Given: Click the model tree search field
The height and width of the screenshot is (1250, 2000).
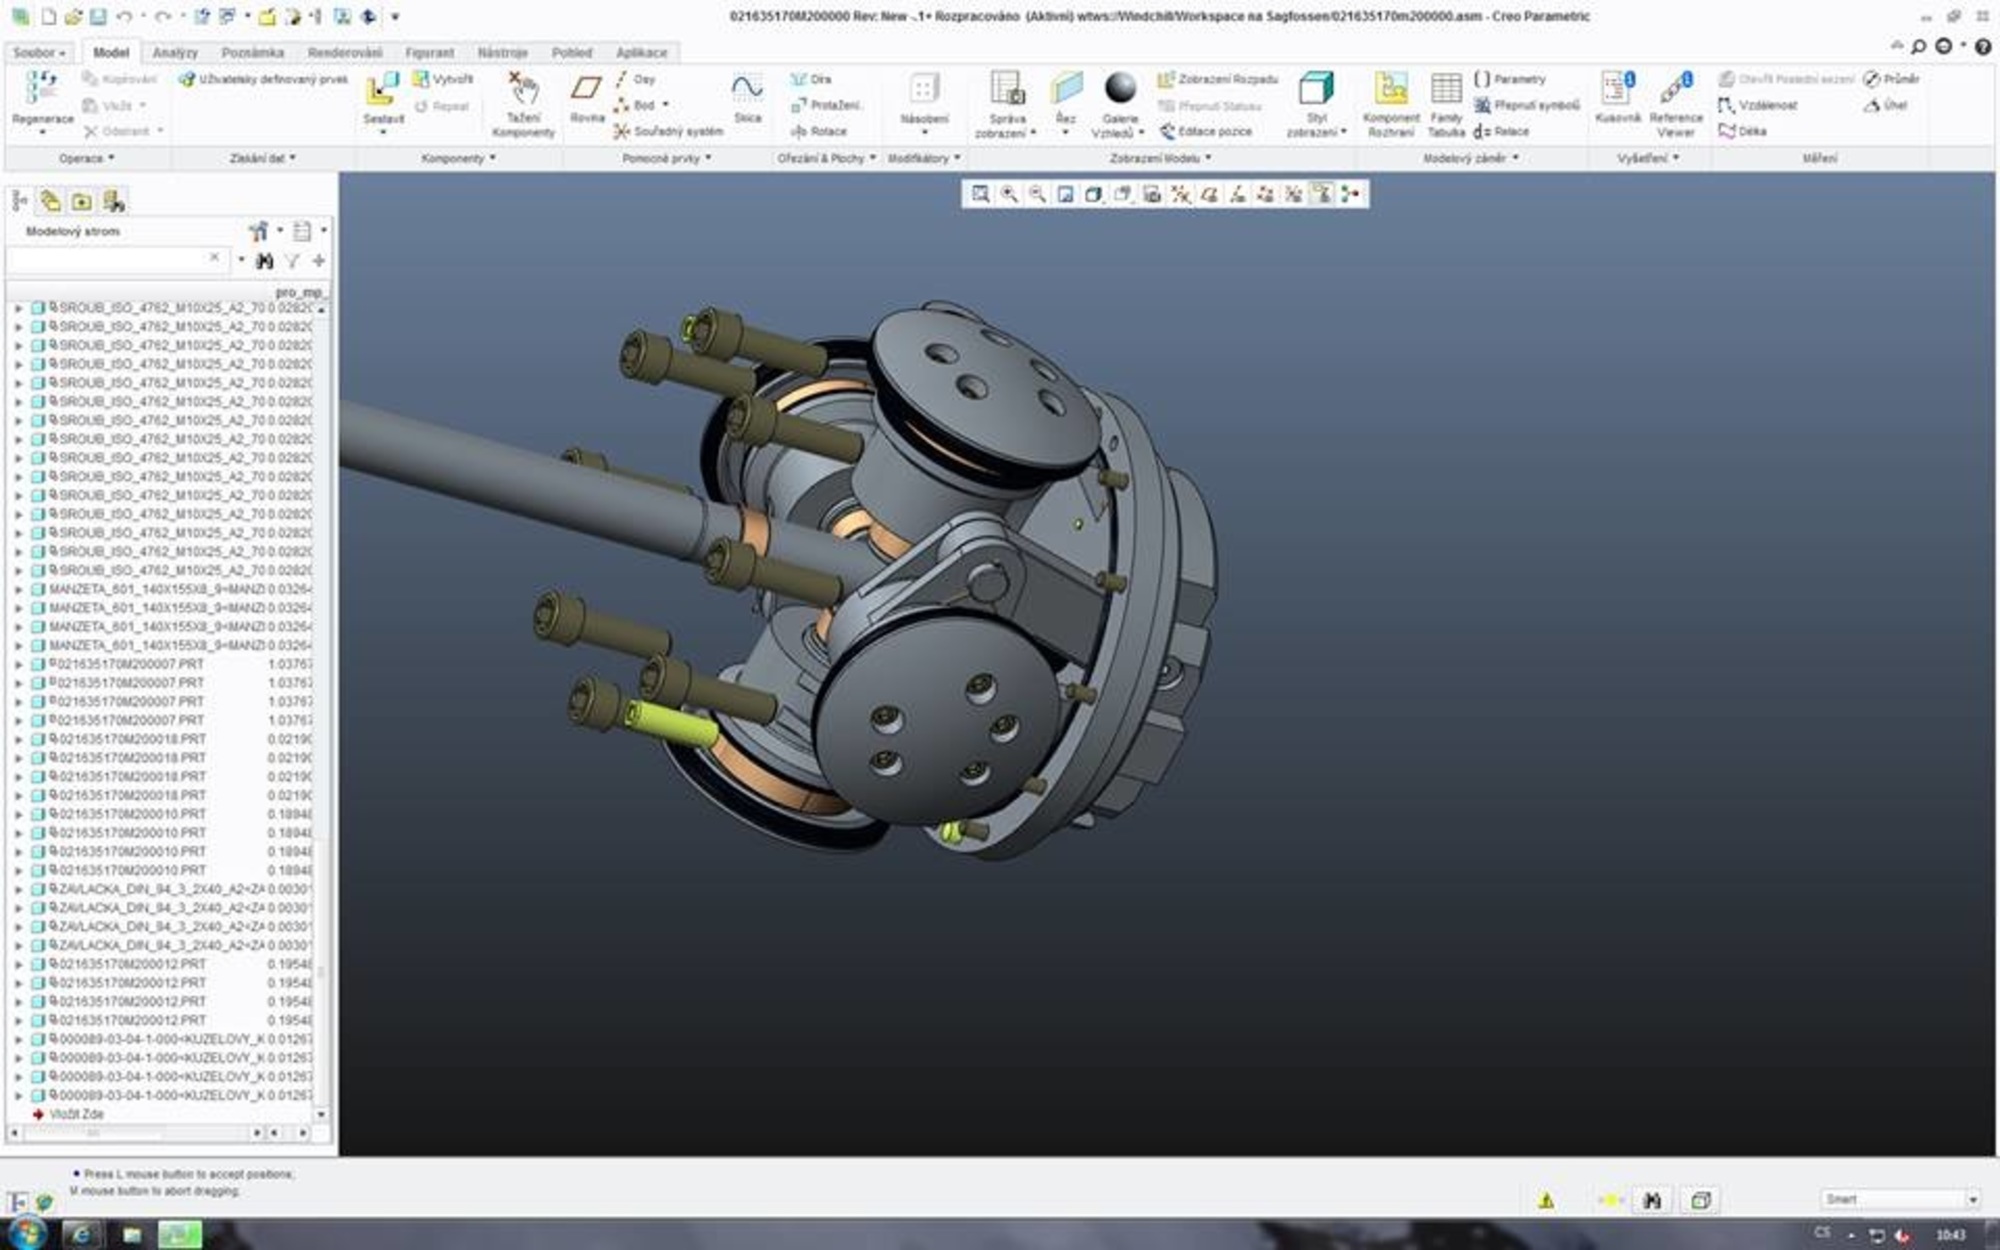Looking at the screenshot, I should click(x=116, y=259).
